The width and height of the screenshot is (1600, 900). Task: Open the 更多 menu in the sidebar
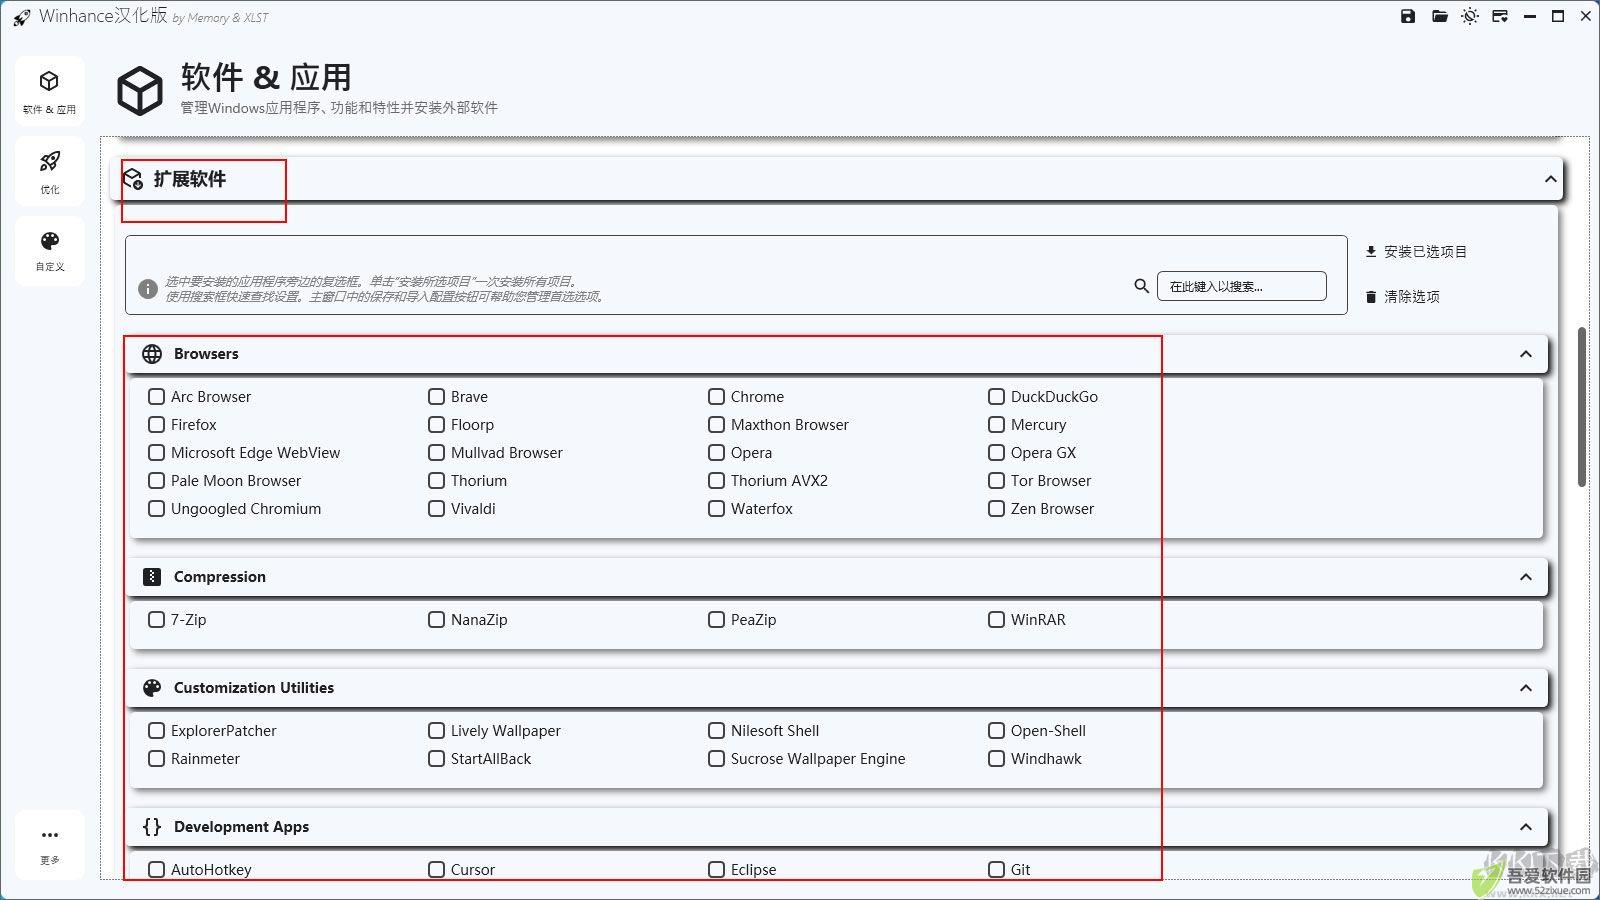pos(50,845)
